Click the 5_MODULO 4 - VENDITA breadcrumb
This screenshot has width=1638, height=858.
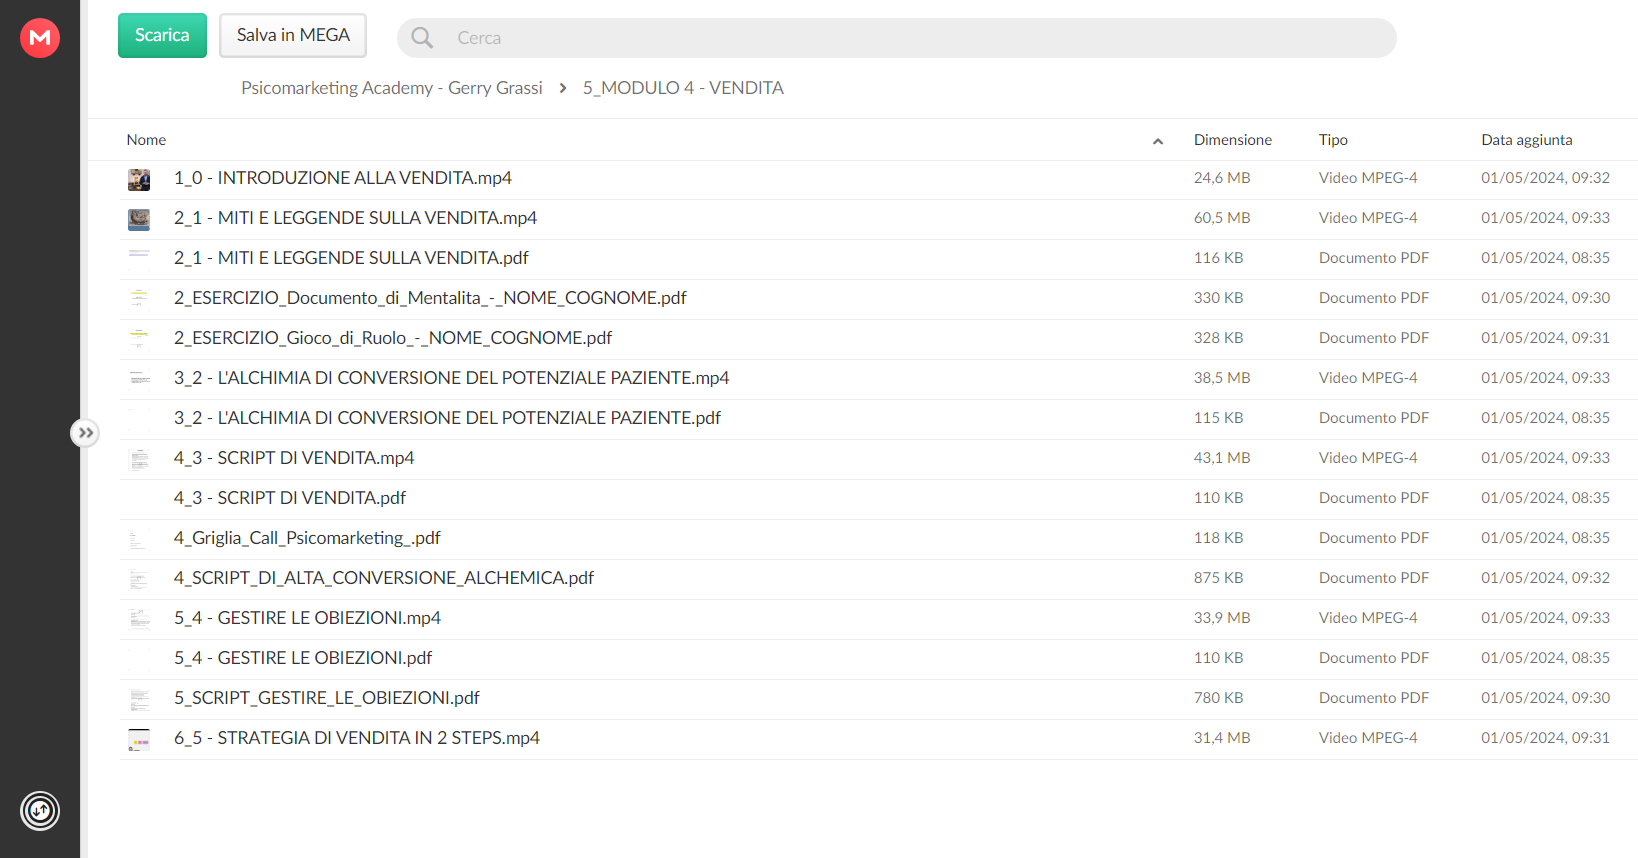(x=683, y=88)
